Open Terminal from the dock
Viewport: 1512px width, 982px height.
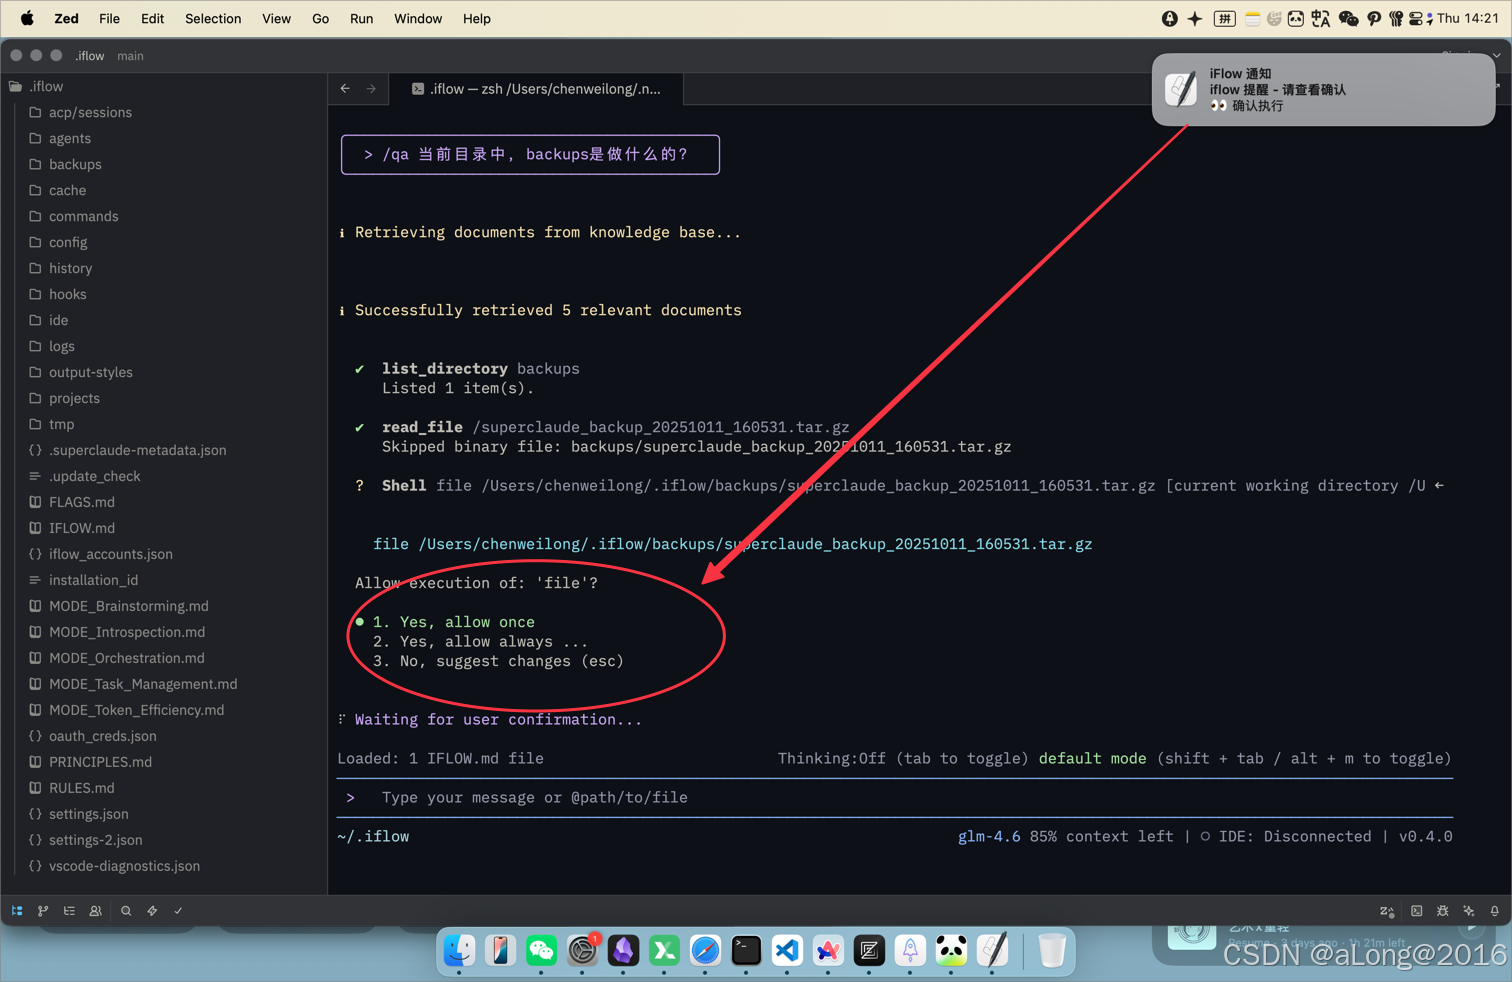pyautogui.click(x=746, y=950)
